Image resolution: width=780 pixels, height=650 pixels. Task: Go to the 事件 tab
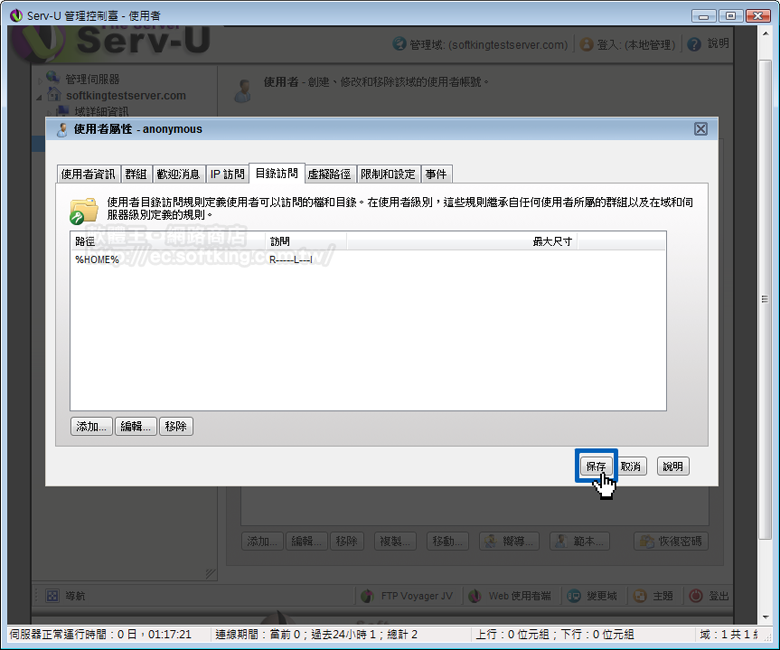click(x=436, y=174)
